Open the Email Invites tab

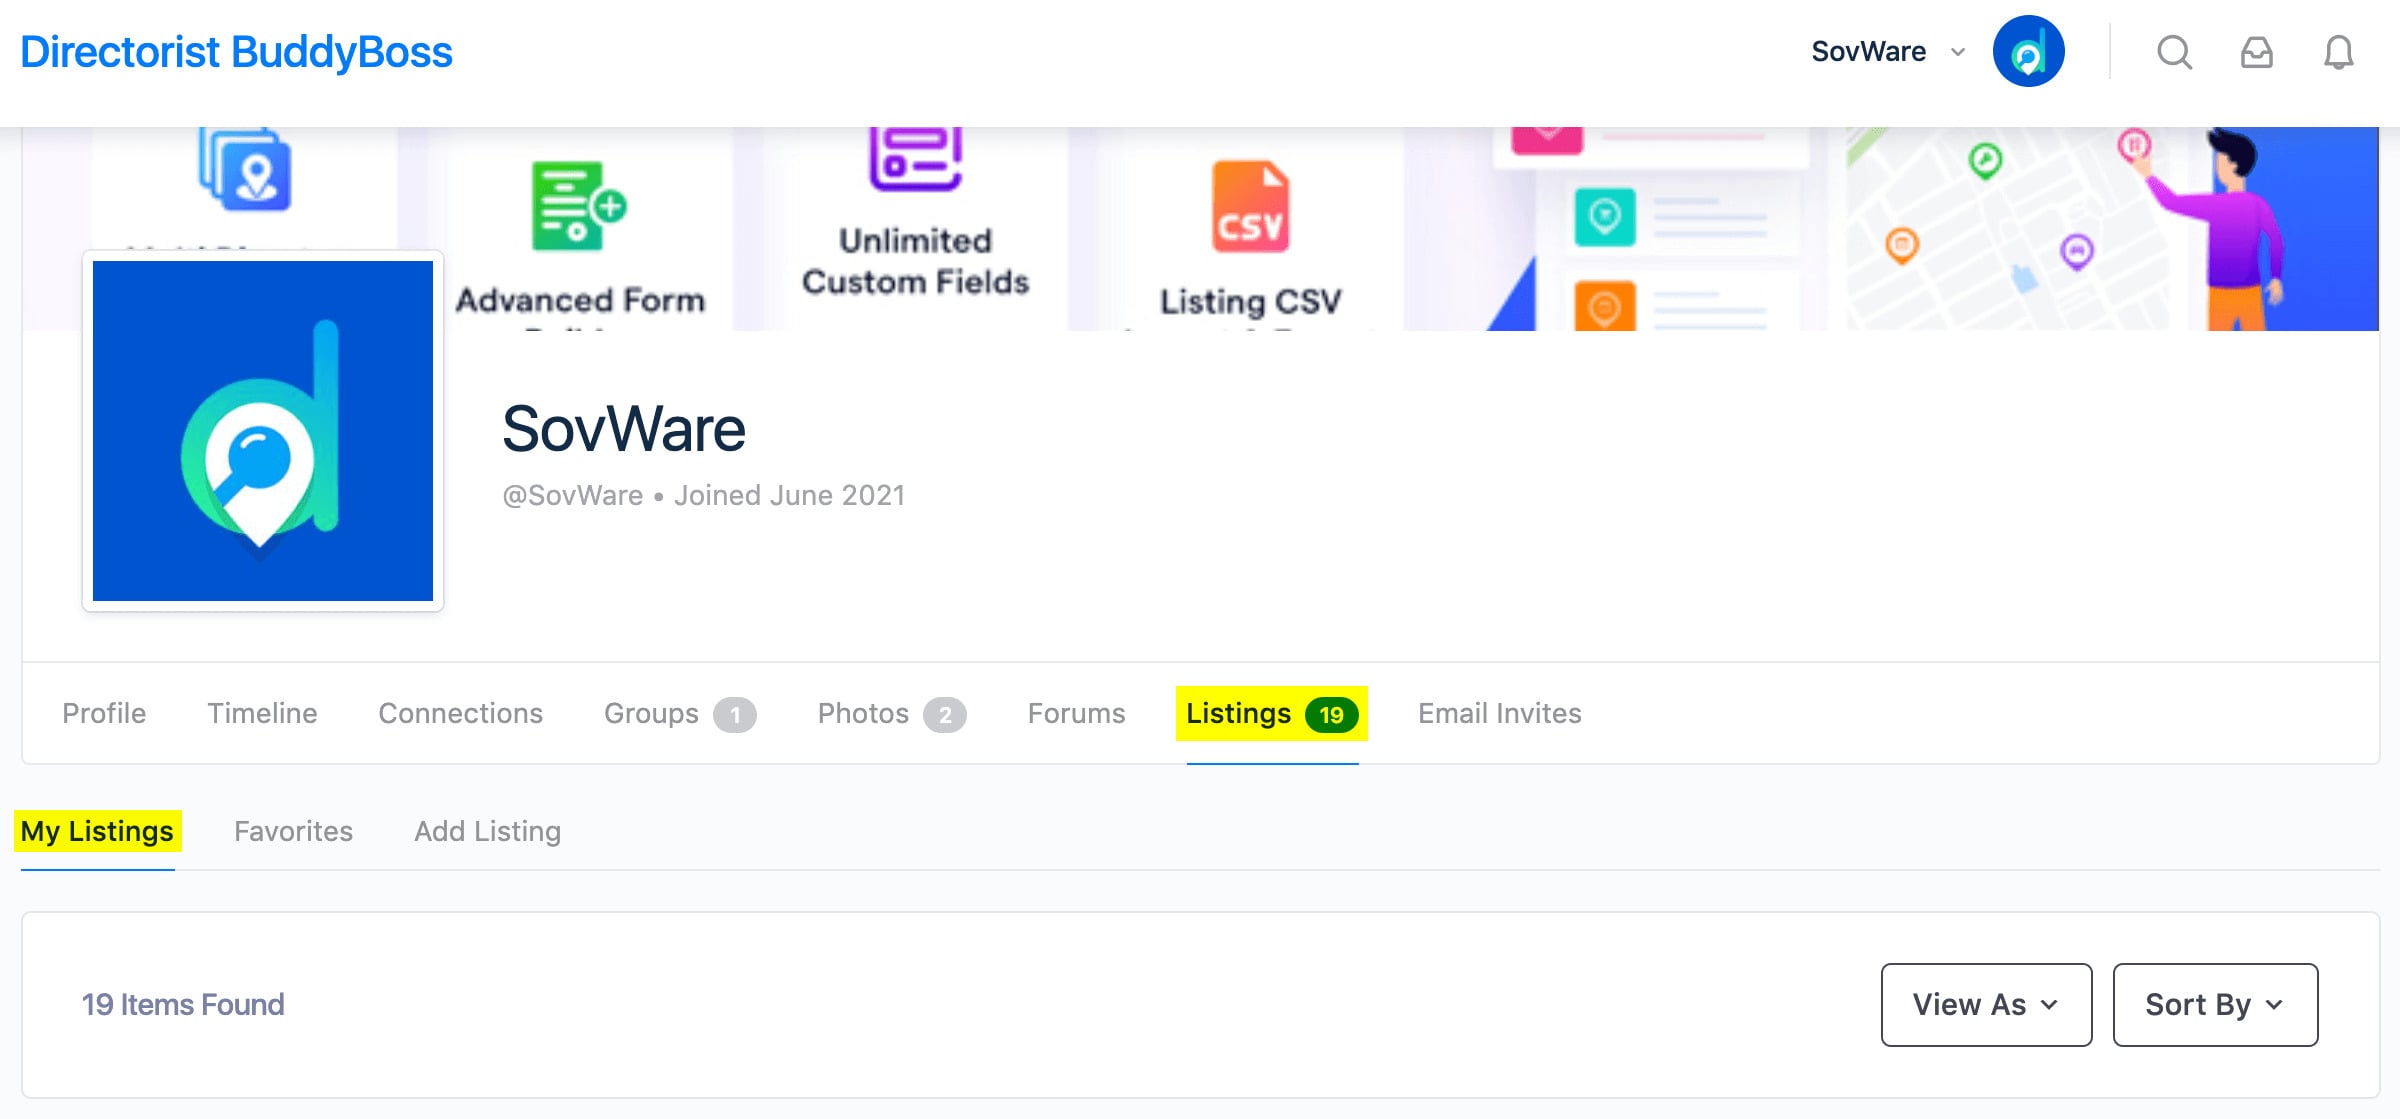click(x=1499, y=713)
